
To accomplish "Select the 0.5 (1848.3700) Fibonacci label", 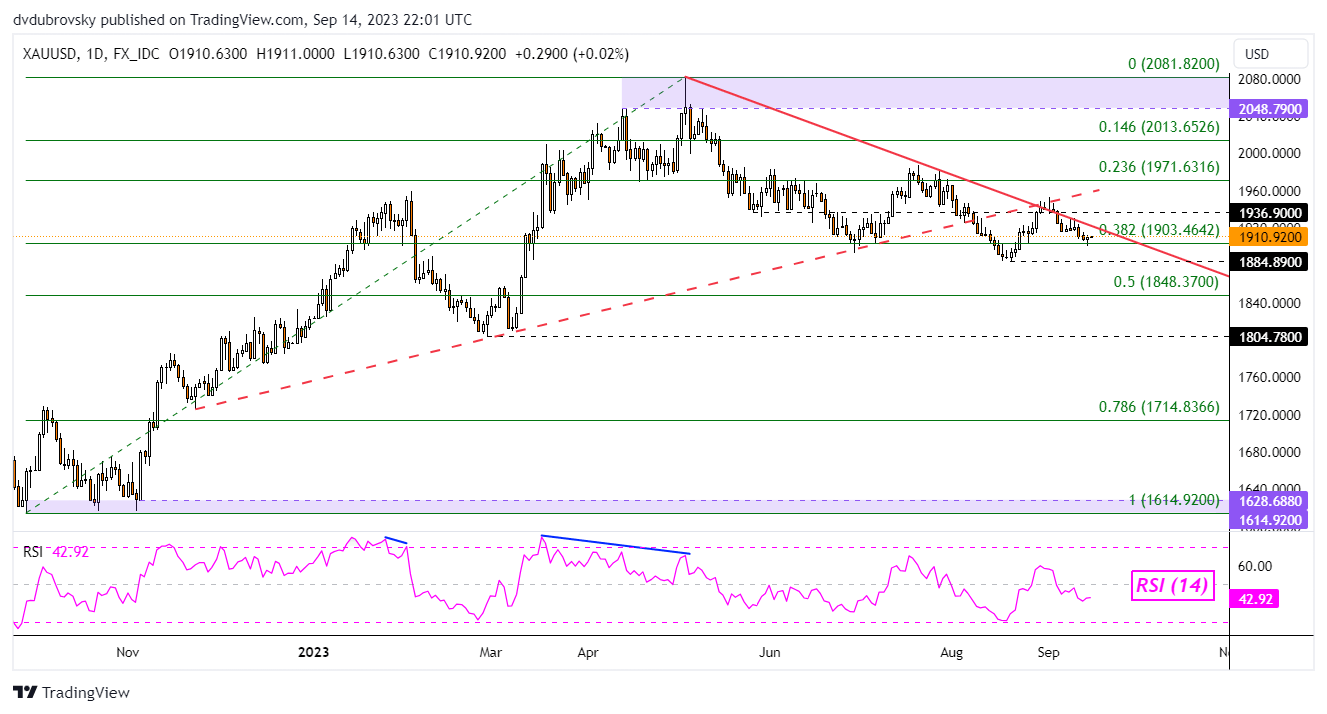I will pyautogui.click(x=1166, y=282).
